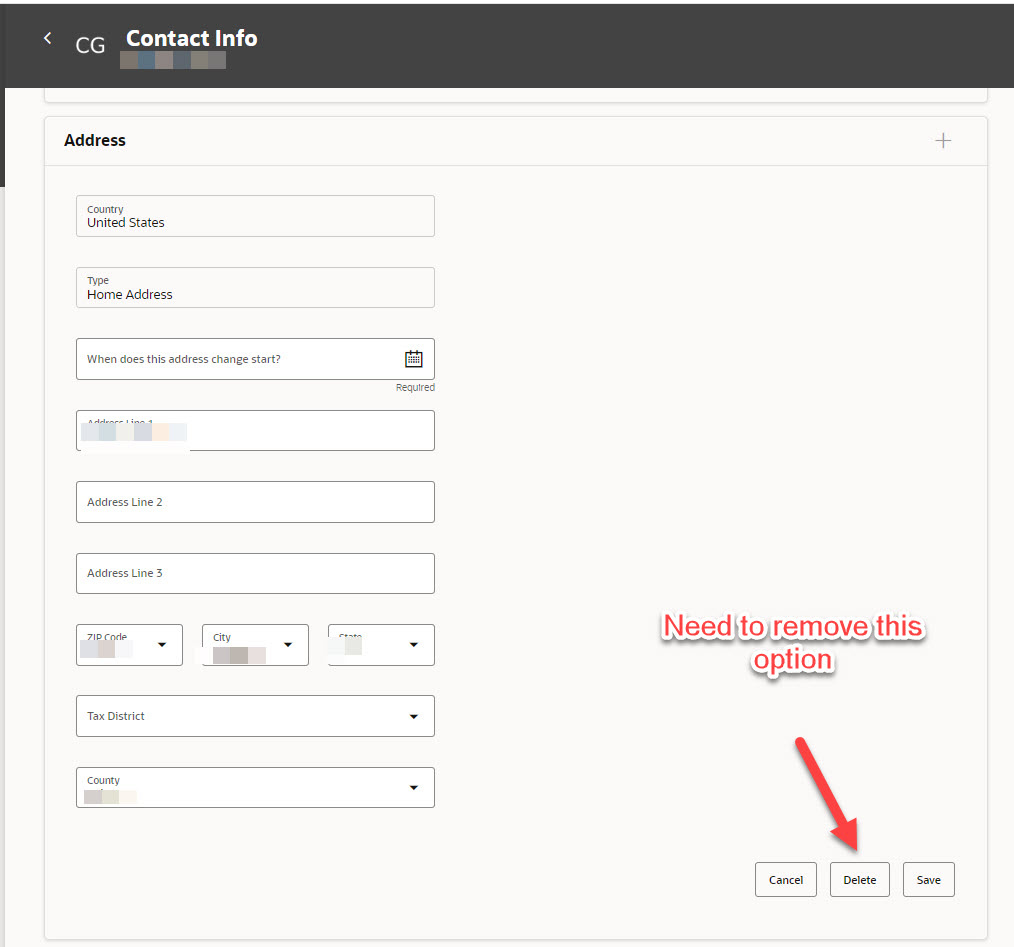Add a new address with the plus icon
This screenshot has width=1014, height=947.
942,140
